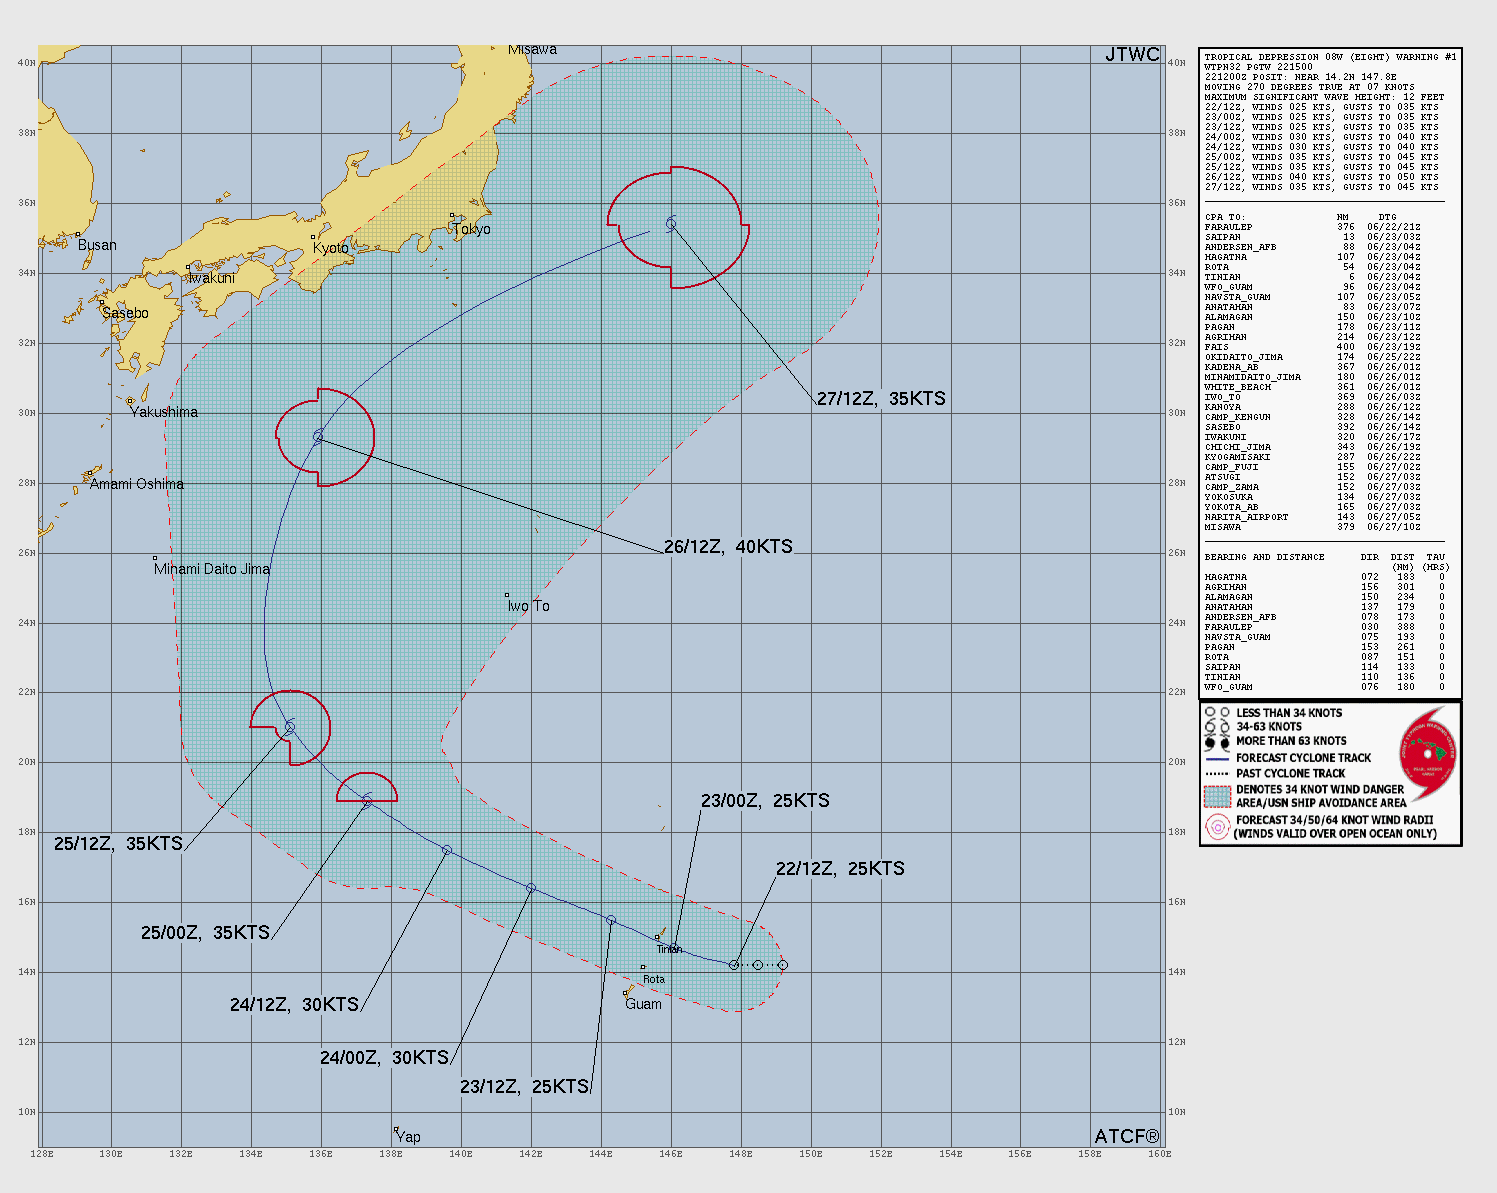Click the MISAWA row in the CPA table
Image resolution: width=1497 pixels, height=1193 pixels.
(x=1314, y=527)
